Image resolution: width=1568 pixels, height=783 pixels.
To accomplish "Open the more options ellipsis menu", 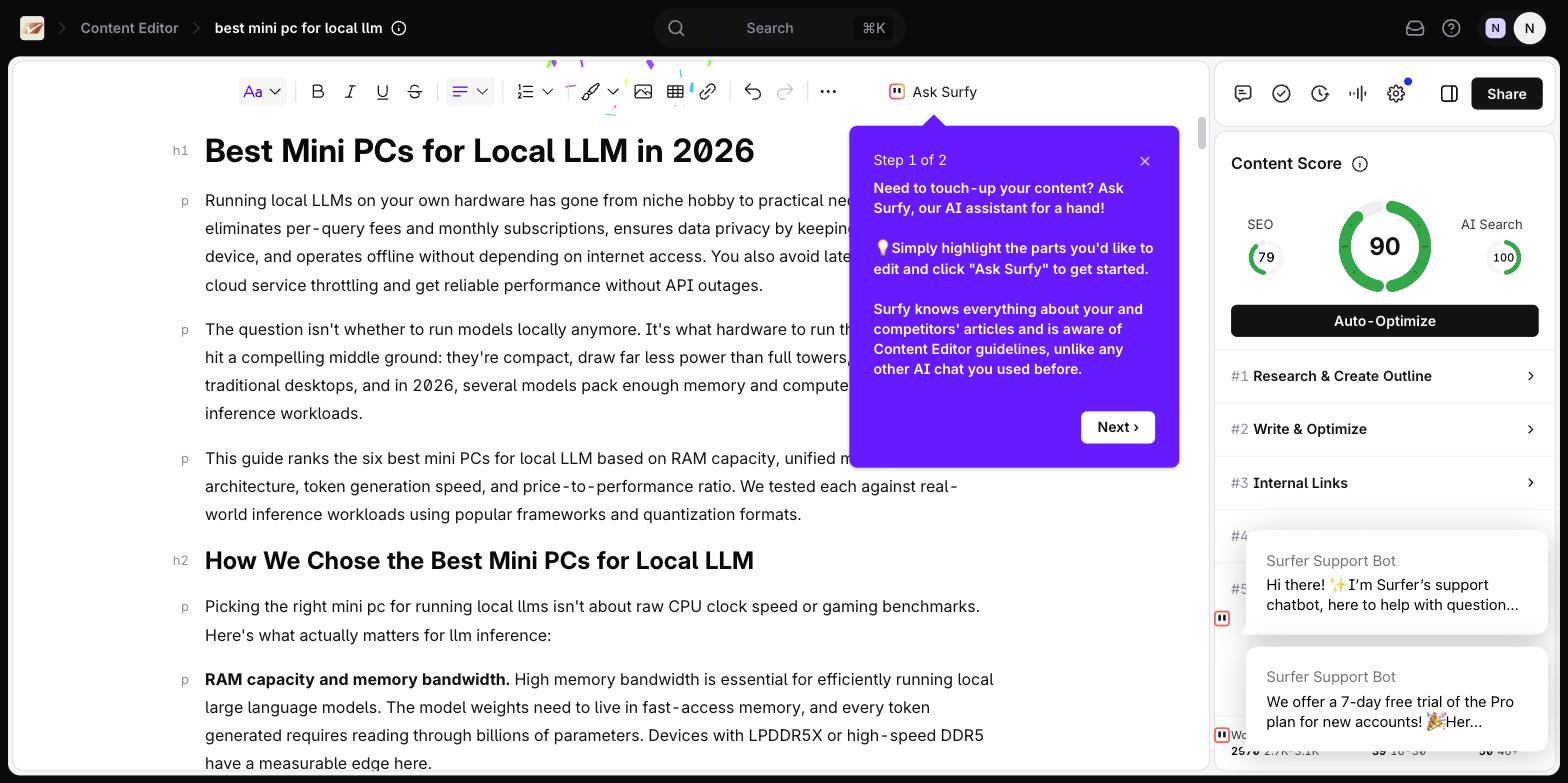I will click(828, 91).
